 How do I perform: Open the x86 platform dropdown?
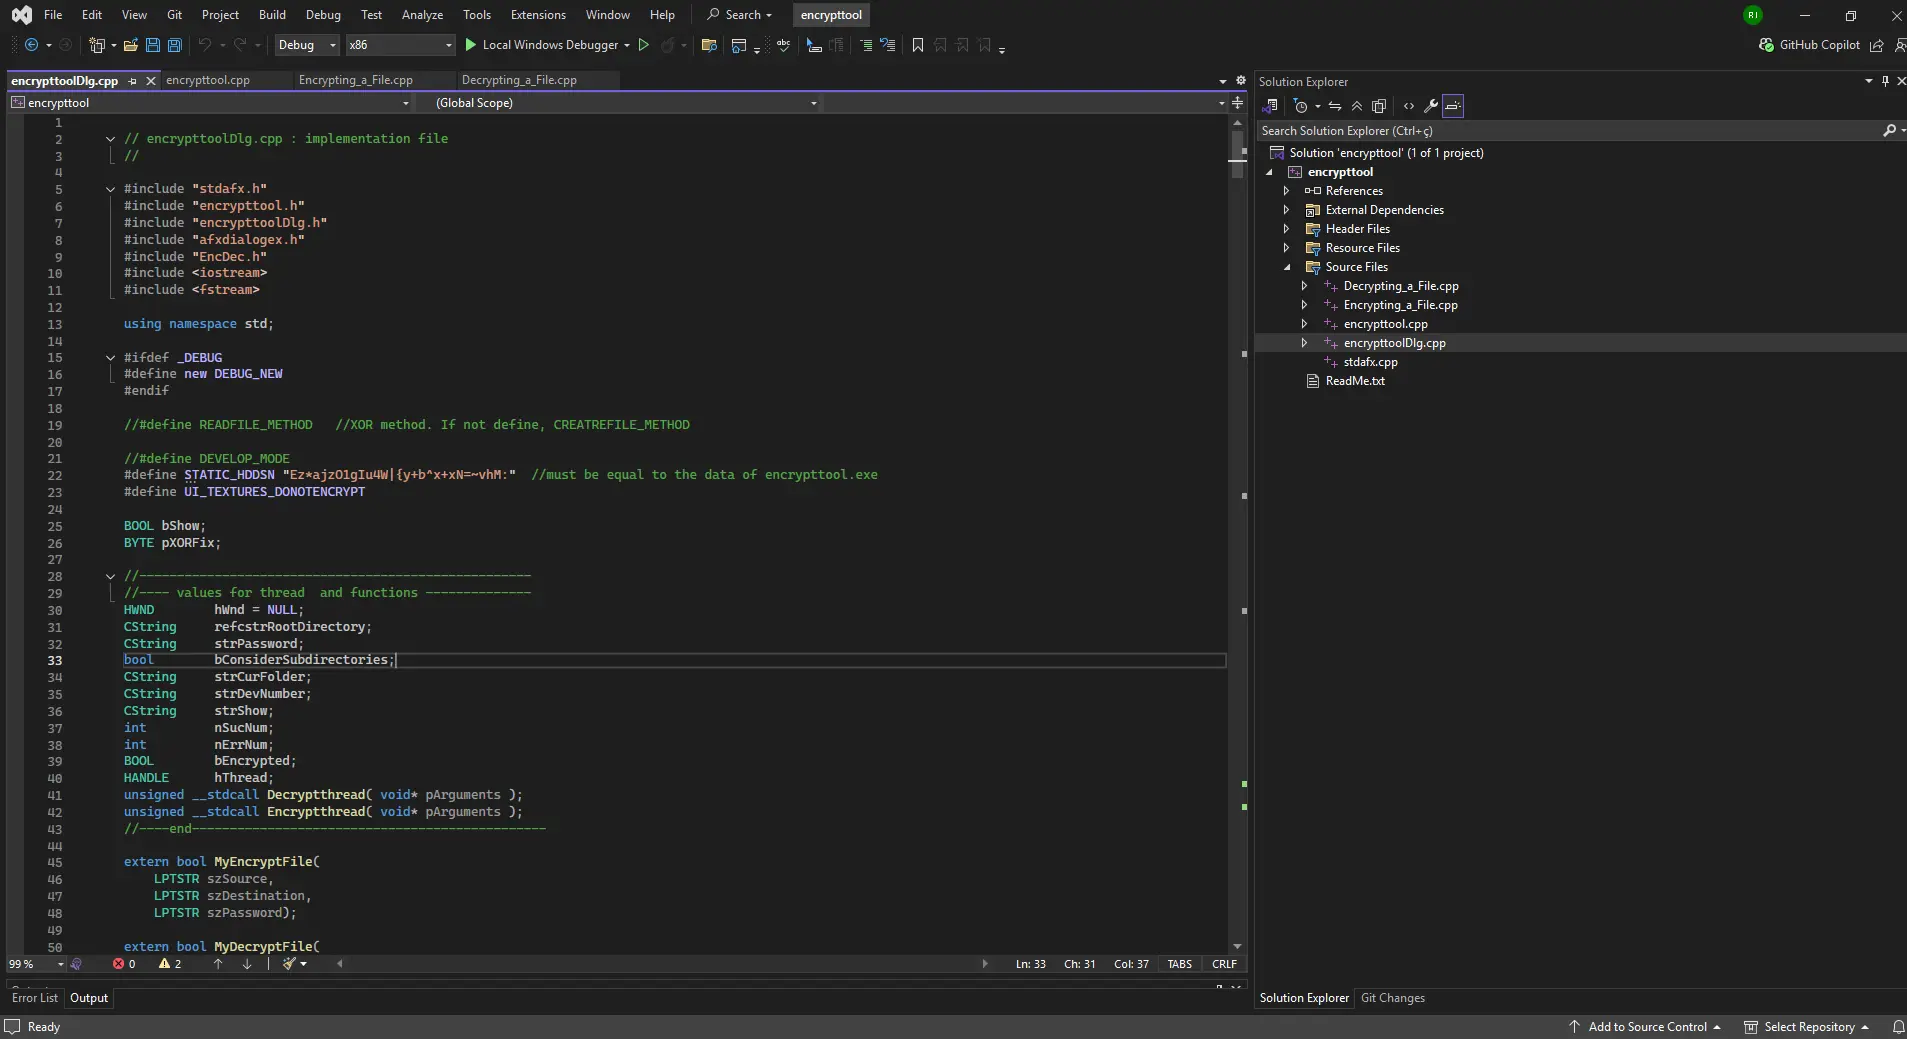click(400, 45)
